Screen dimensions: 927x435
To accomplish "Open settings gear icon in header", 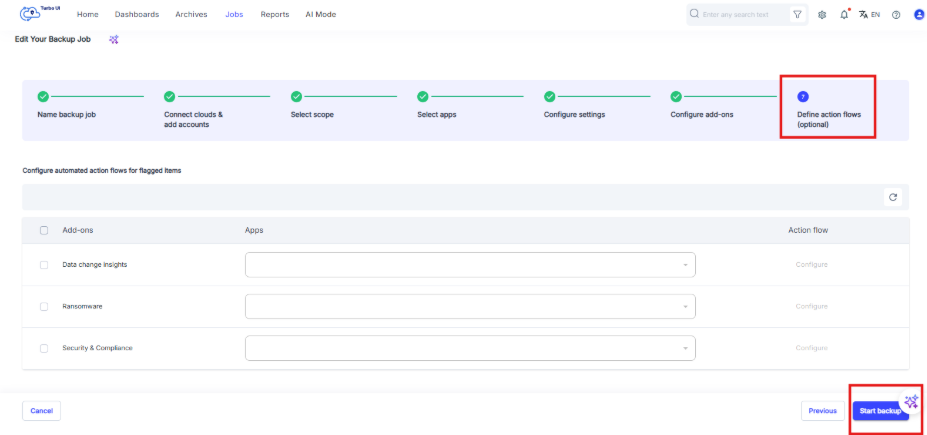I will click(822, 15).
